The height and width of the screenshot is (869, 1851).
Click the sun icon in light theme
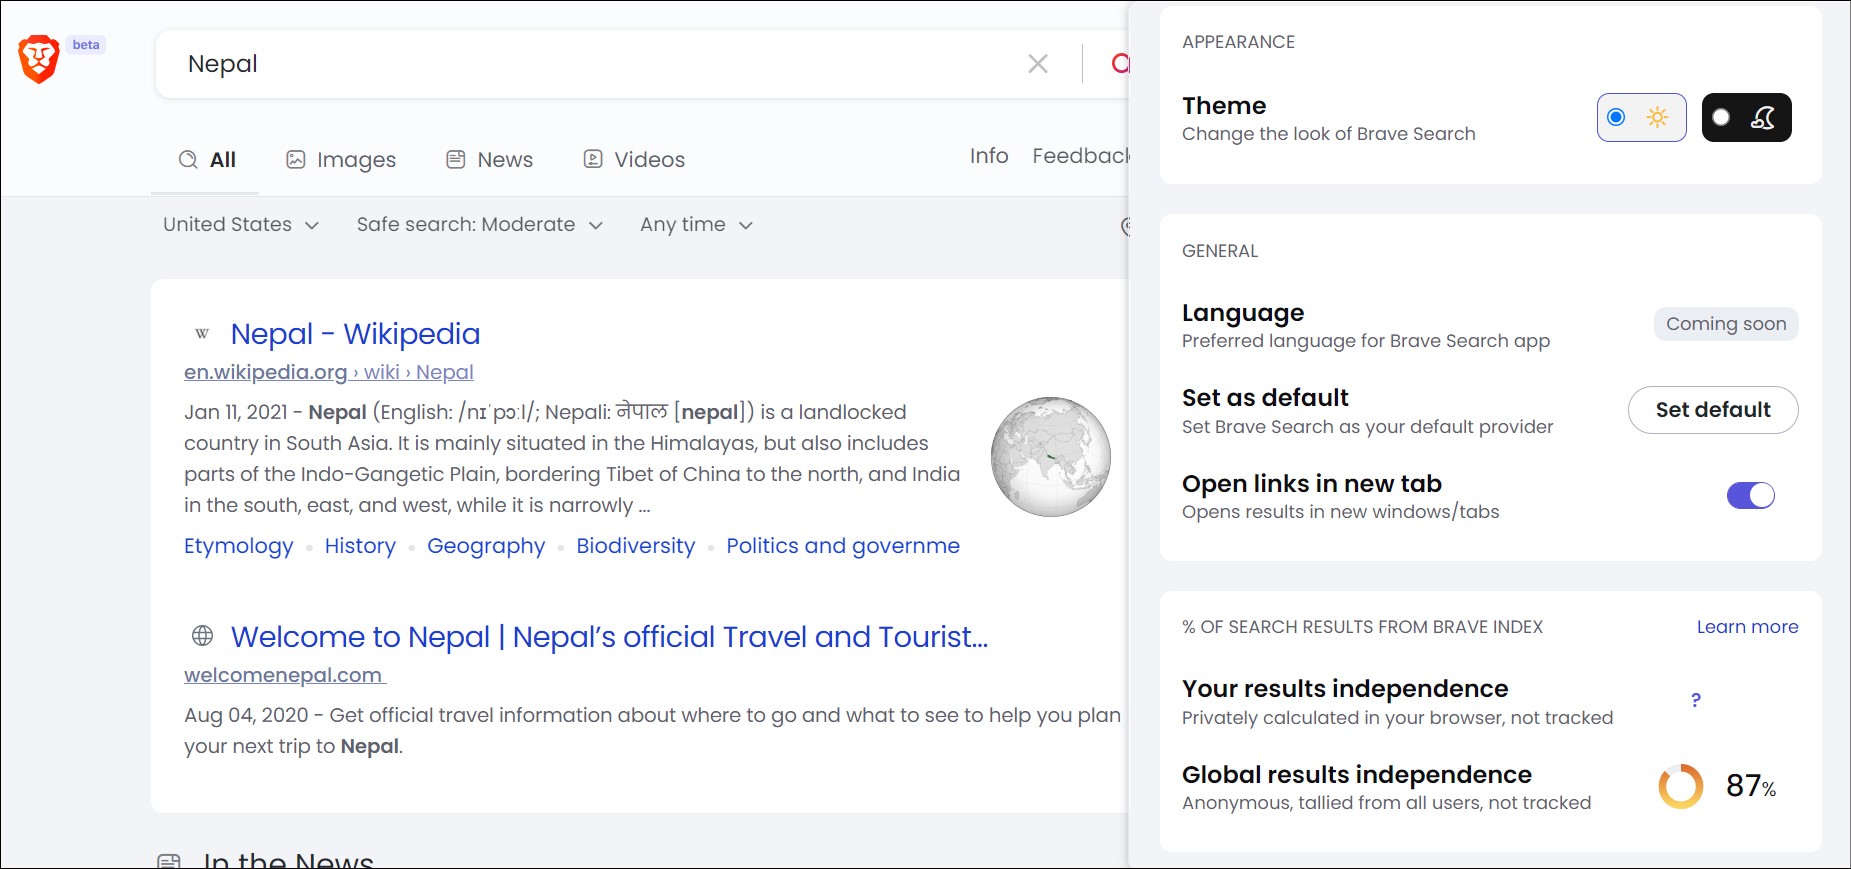coord(1657,118)
